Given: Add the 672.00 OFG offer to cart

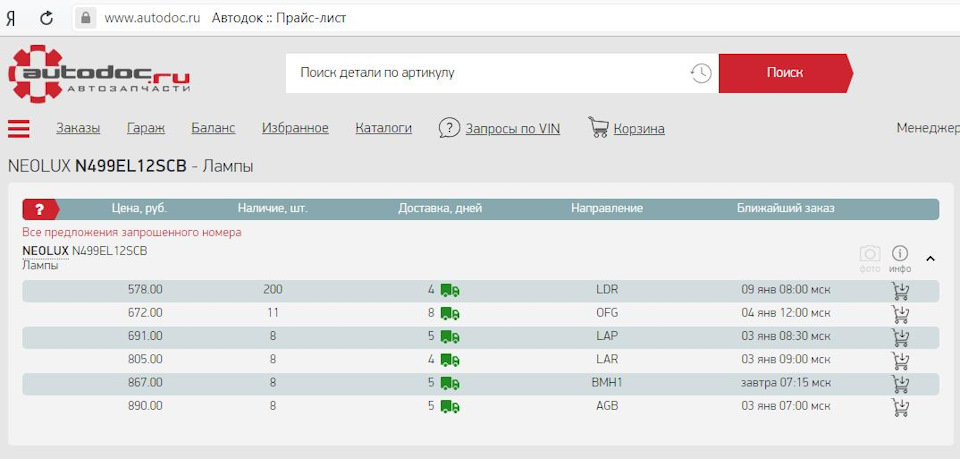Looking at the screenshot, I should coord(900,314).
